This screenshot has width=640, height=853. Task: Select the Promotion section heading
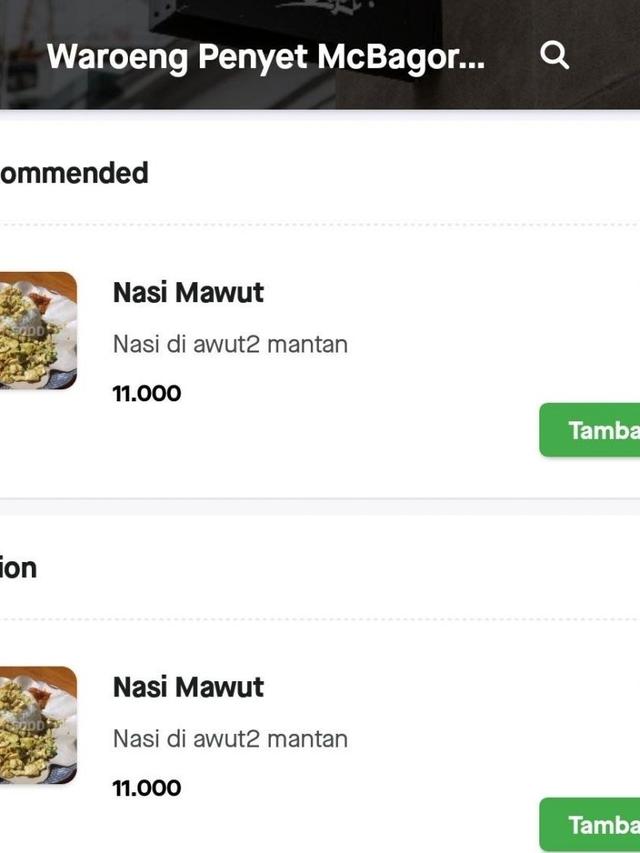[x=17, y=567]
